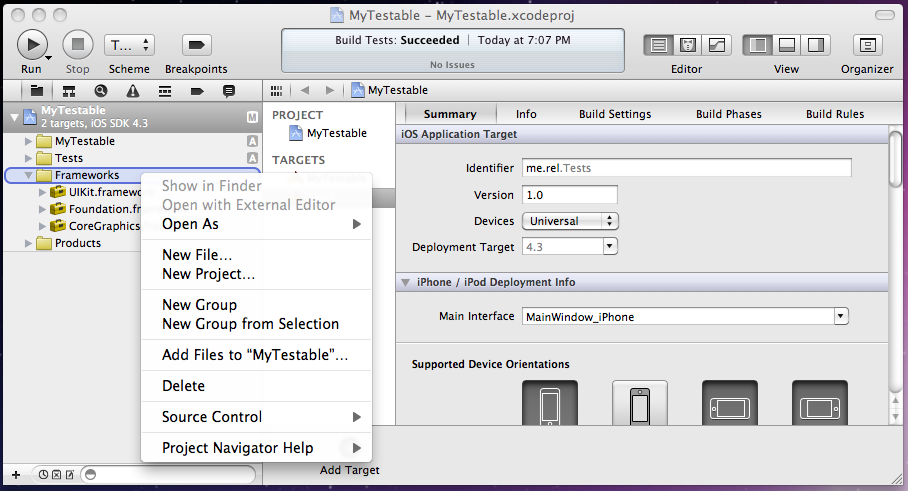
Task: Collapse the Frameworks group
Action: click(x=28, y=175)
